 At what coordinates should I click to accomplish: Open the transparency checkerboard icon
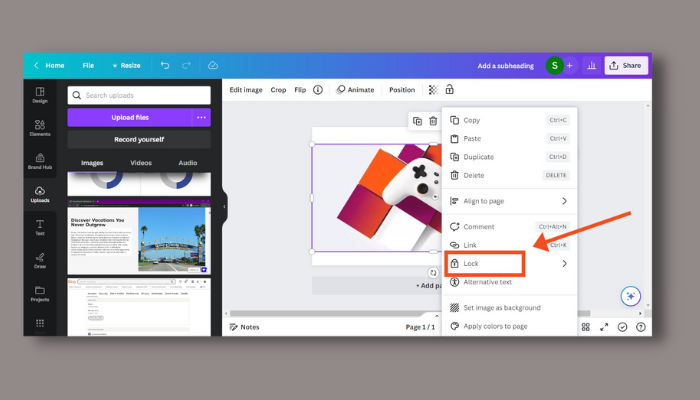(x=433, y=90)
